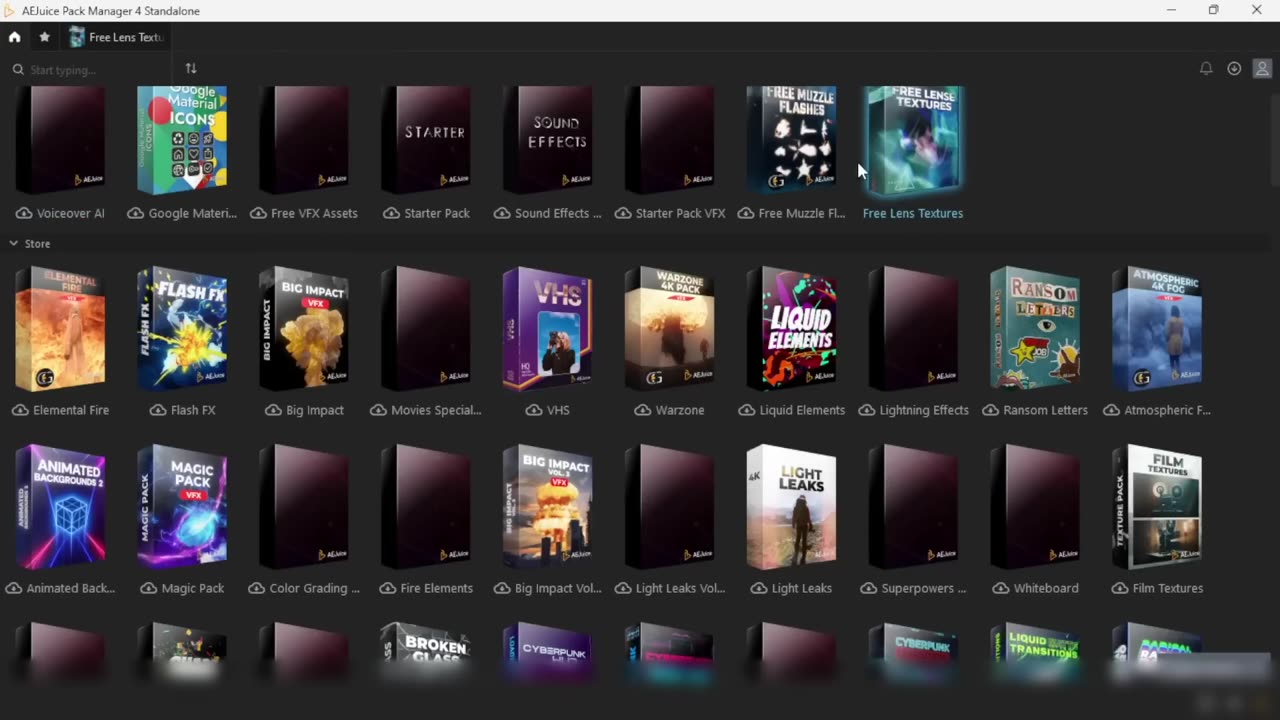Open the downloads manager icon
This screenshot has height=720, width=1280.
[x=1234, y=69]
